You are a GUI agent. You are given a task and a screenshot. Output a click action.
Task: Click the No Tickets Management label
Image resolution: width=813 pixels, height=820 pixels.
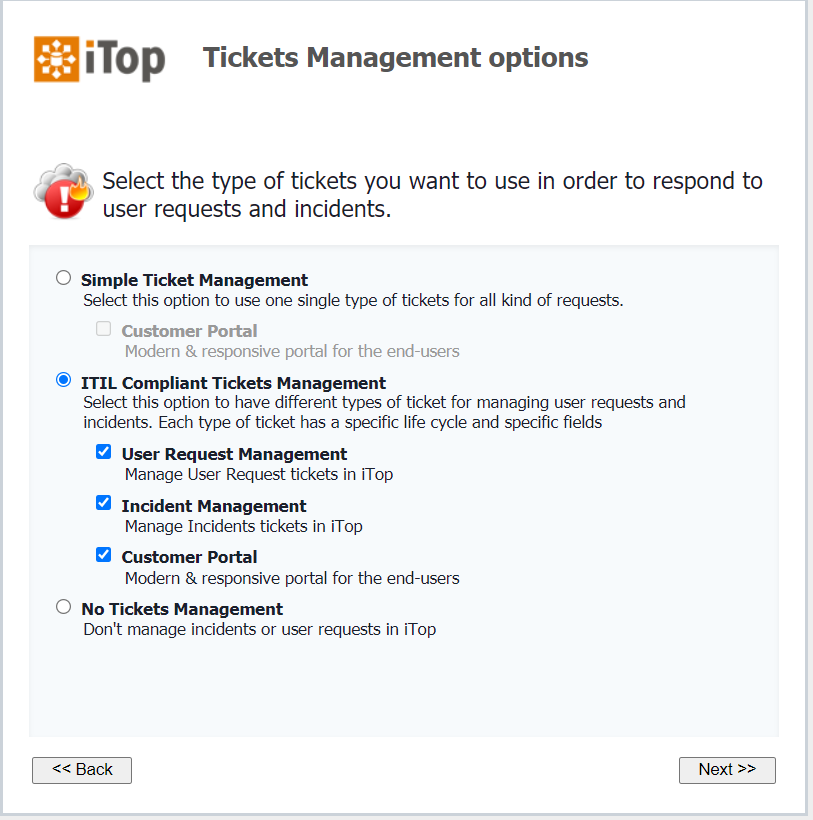pyautogui.click(x=182, y=609)
